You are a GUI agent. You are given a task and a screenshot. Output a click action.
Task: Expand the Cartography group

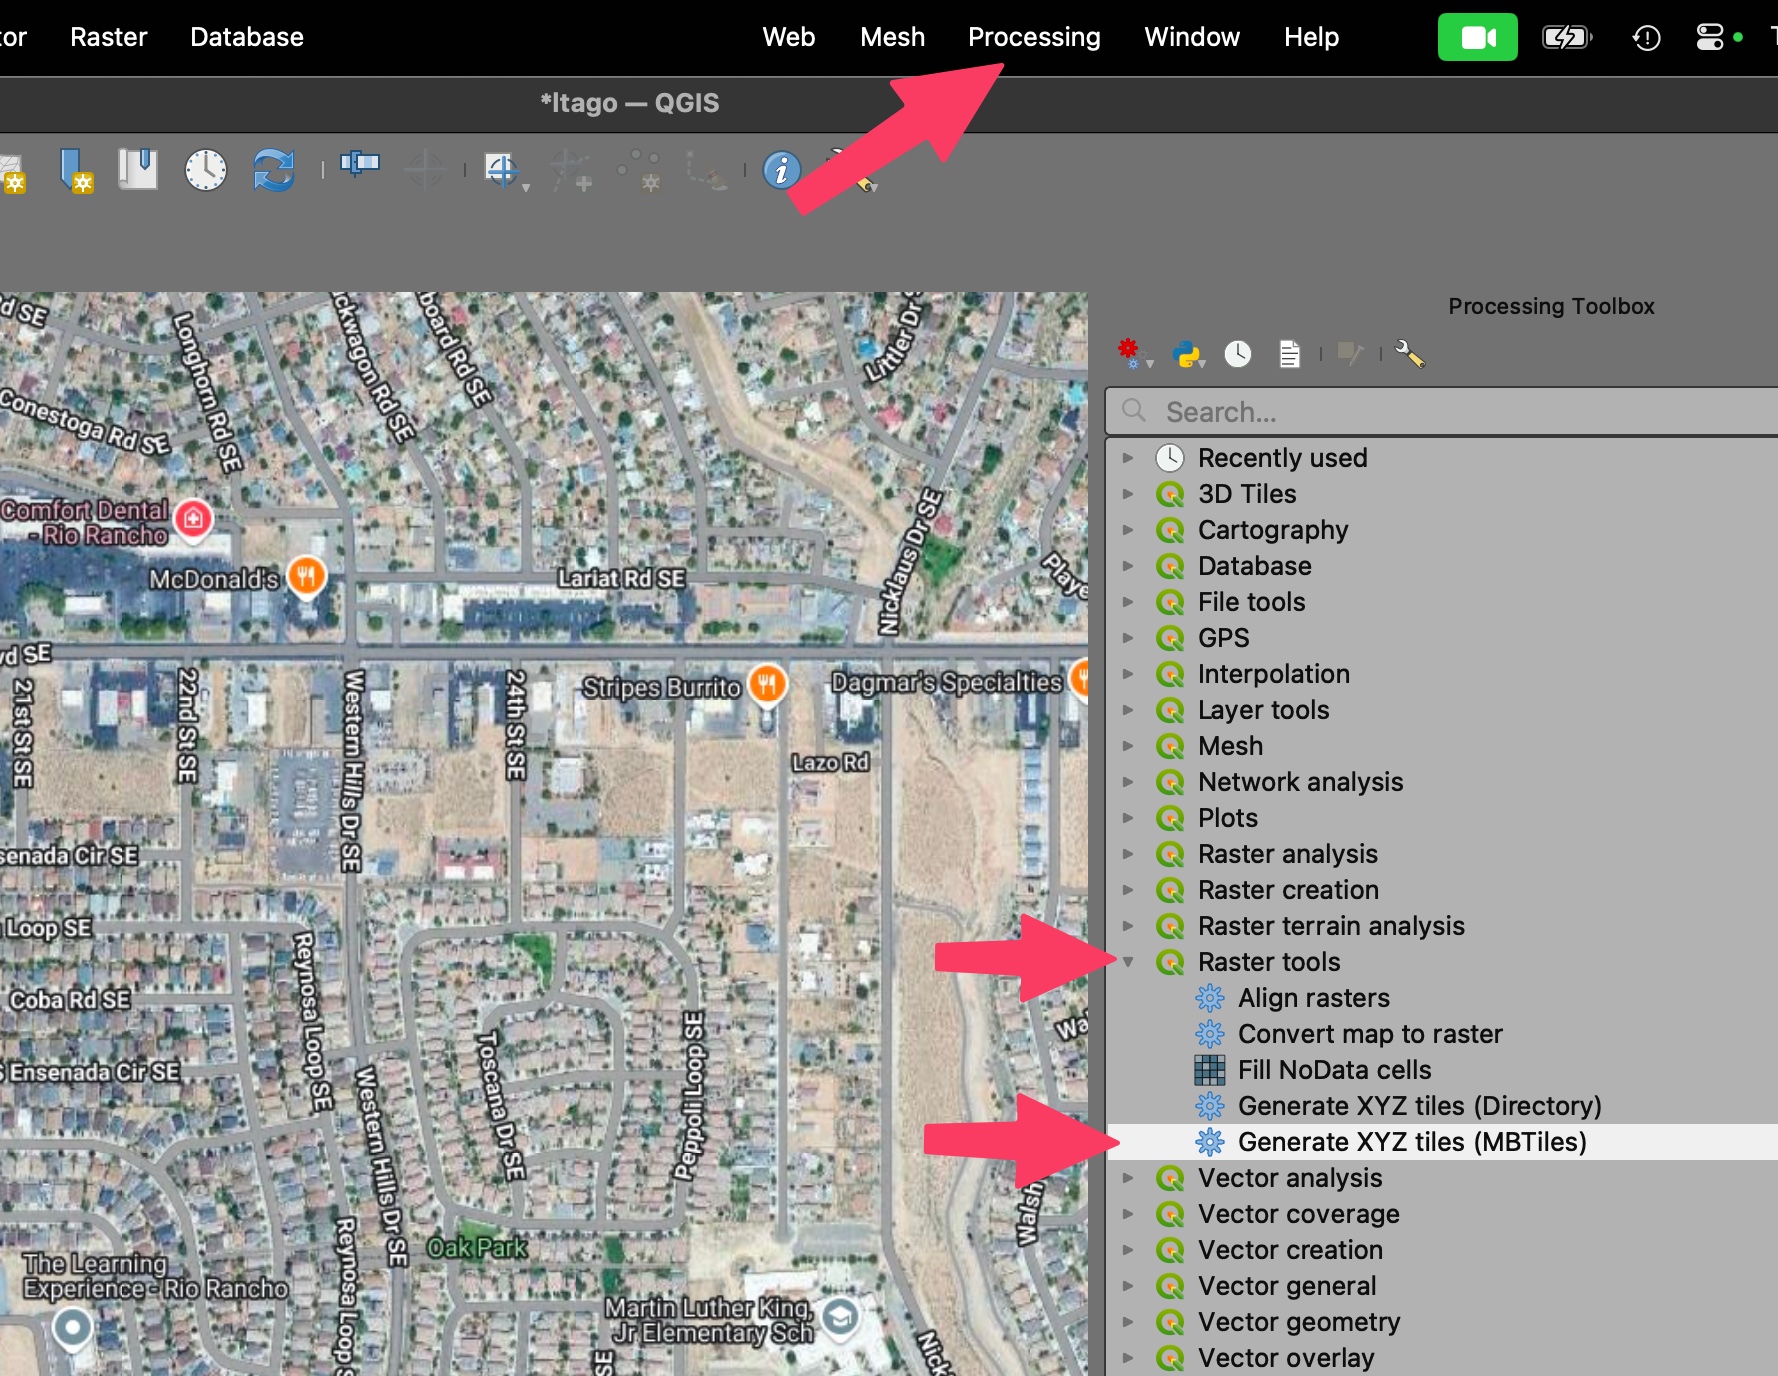coord(1128,530)
